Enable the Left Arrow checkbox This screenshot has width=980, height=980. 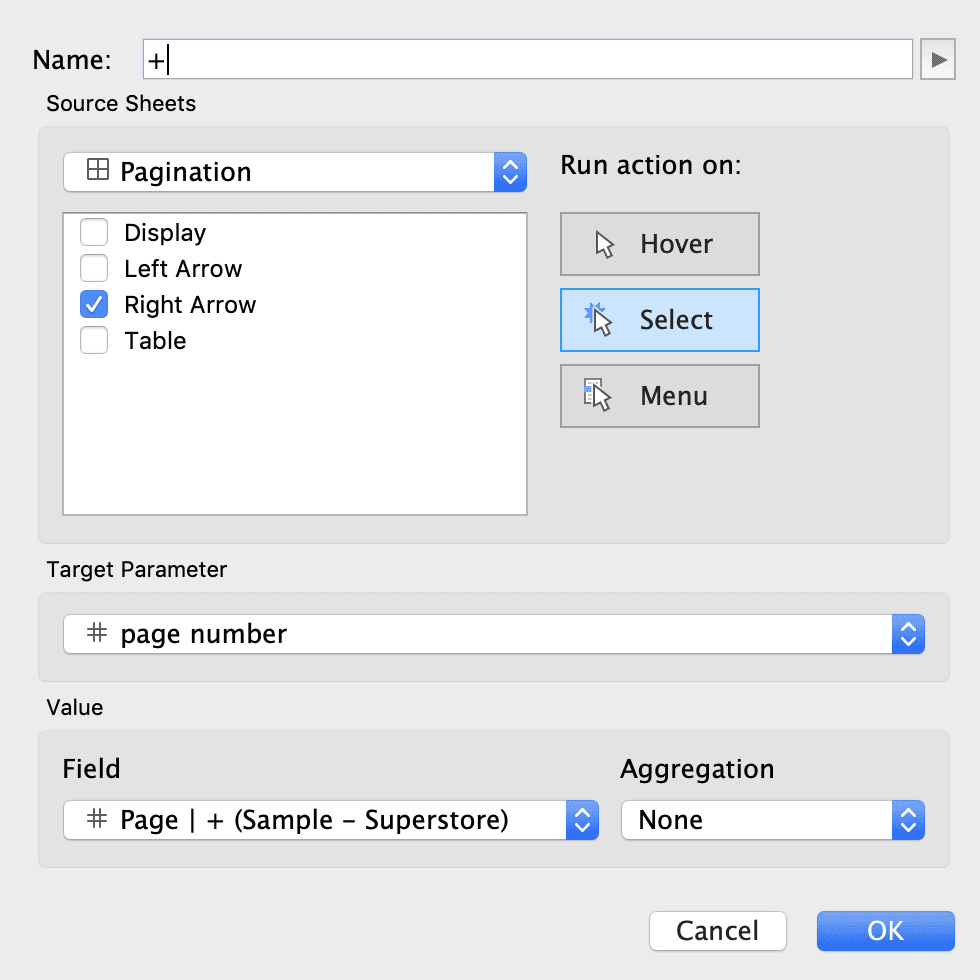[93, 267]
